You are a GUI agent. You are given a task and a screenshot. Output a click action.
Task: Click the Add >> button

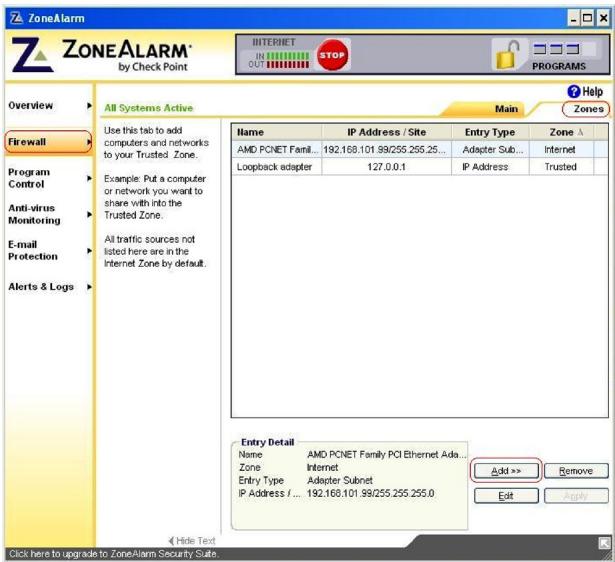coord(506,471)
